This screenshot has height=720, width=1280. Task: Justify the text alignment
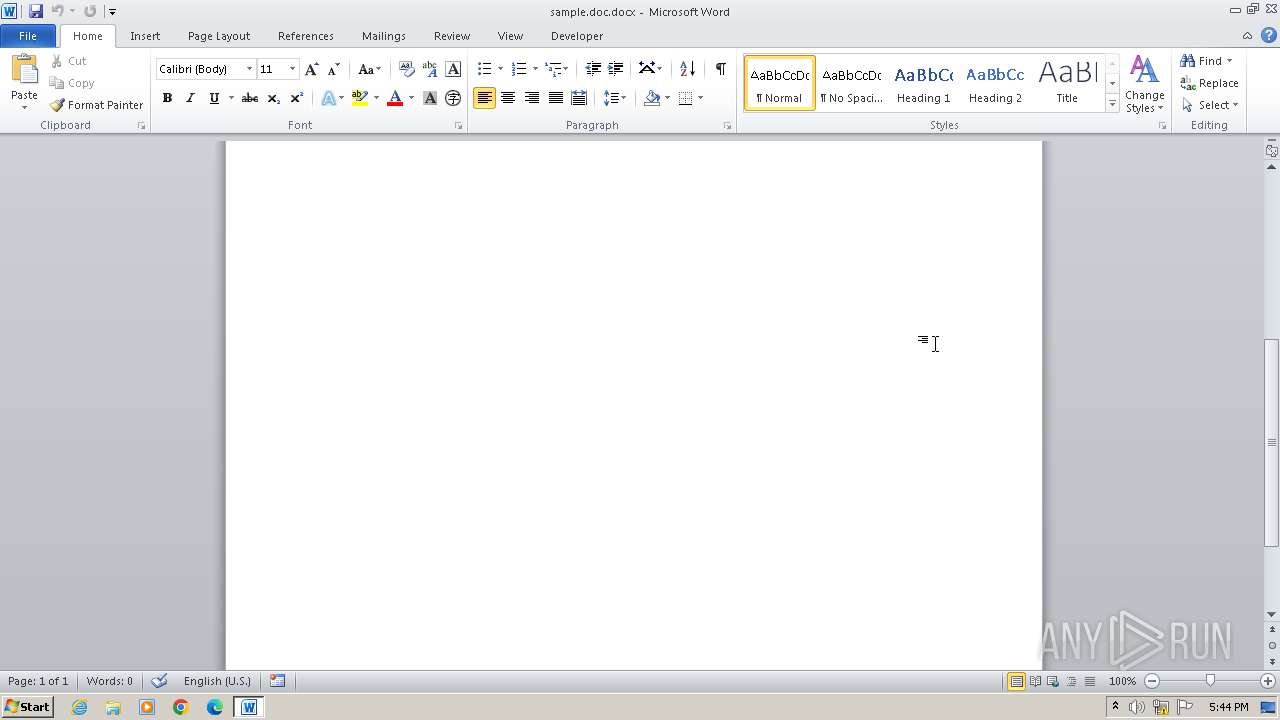(x=555, y=98)
